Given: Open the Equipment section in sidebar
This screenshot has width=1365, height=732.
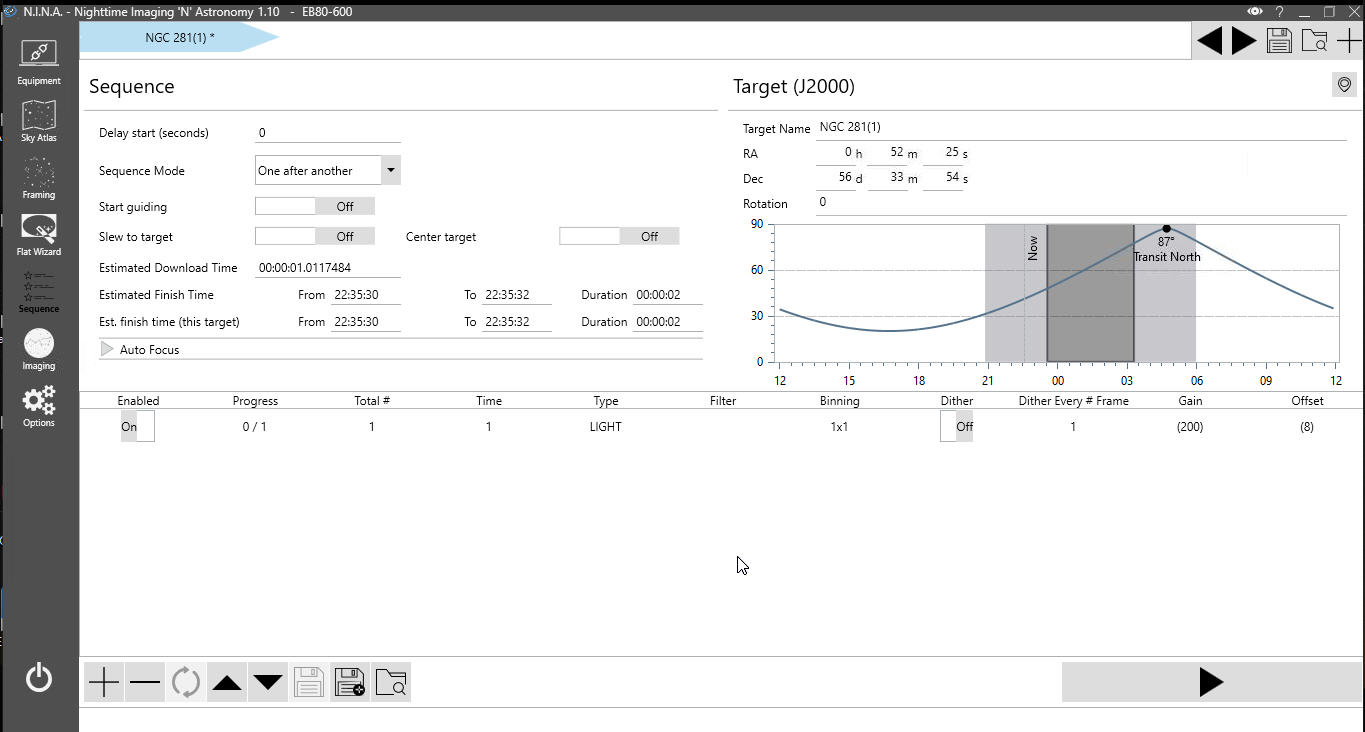Looking at the screenshot, I should coord(39,61).
